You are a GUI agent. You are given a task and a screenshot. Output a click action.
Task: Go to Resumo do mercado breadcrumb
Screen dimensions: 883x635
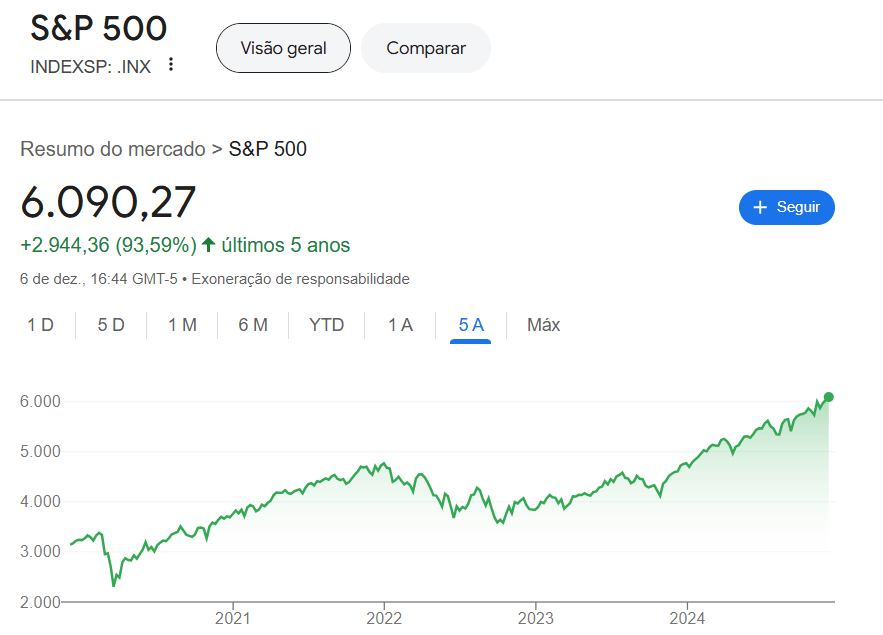pyautogui.click(x=112, y=150)
